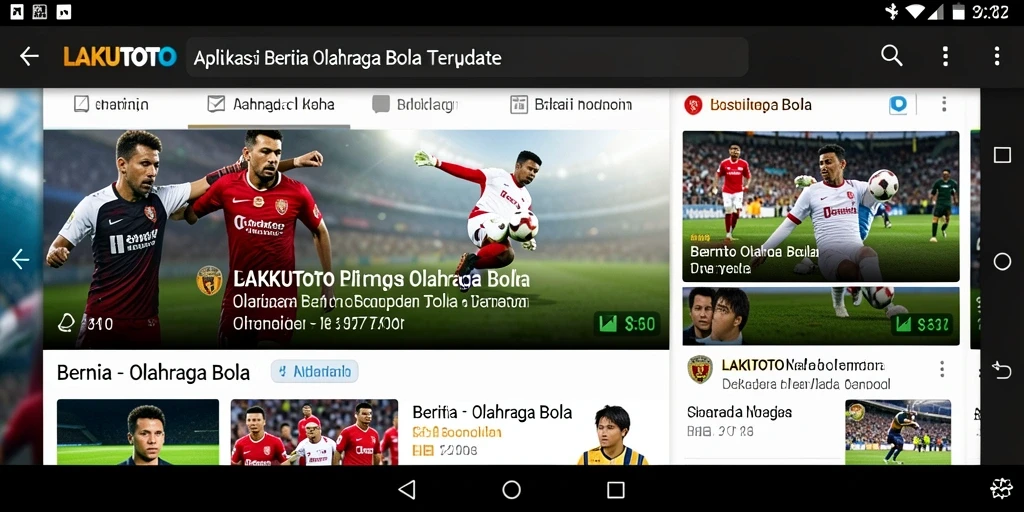The image size is (1024, 512).
Task: Open the thumbnail with two faces in right panel
Action: pyautogui.click(x=821, y=316)
